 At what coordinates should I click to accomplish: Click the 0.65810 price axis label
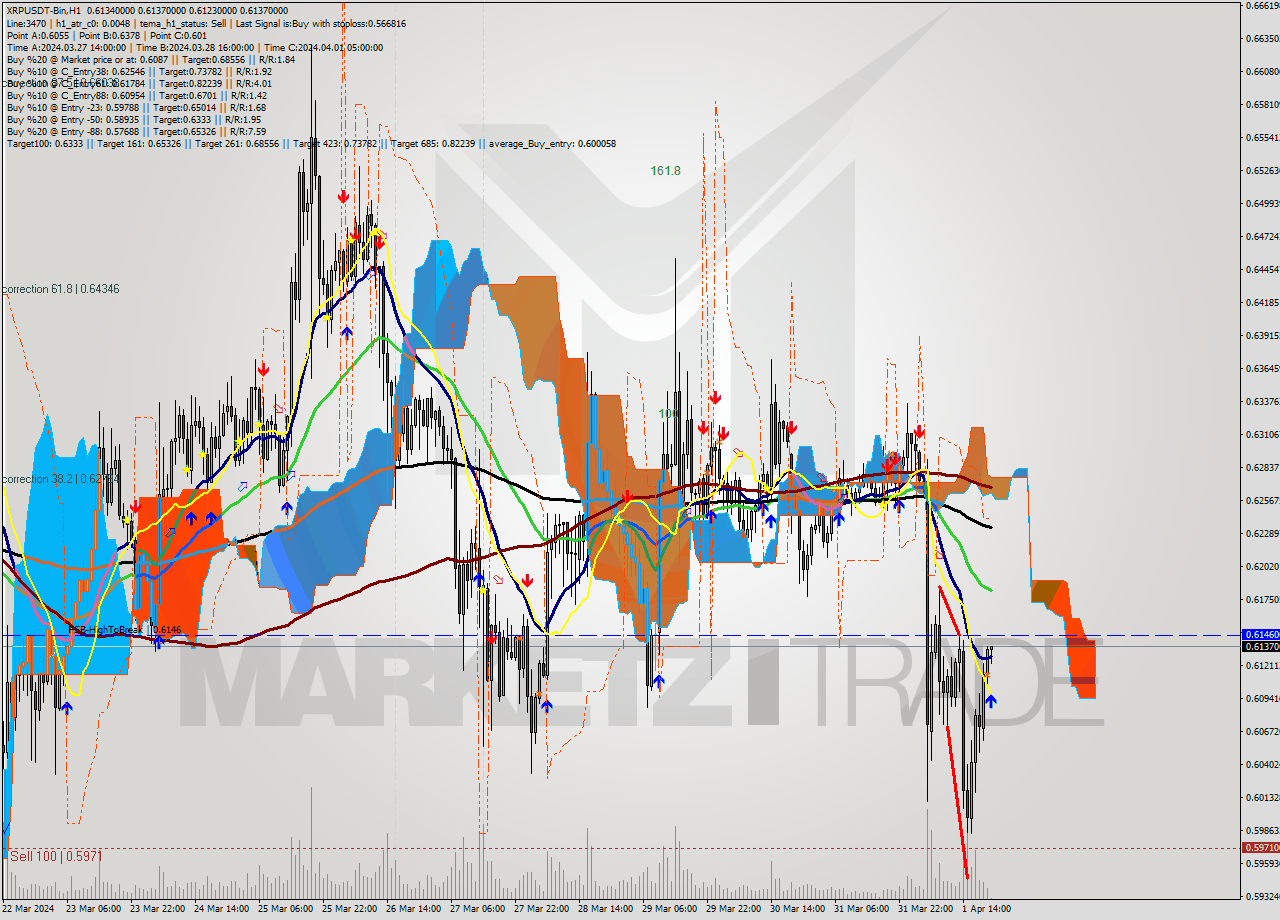(x=1262, y=105)
